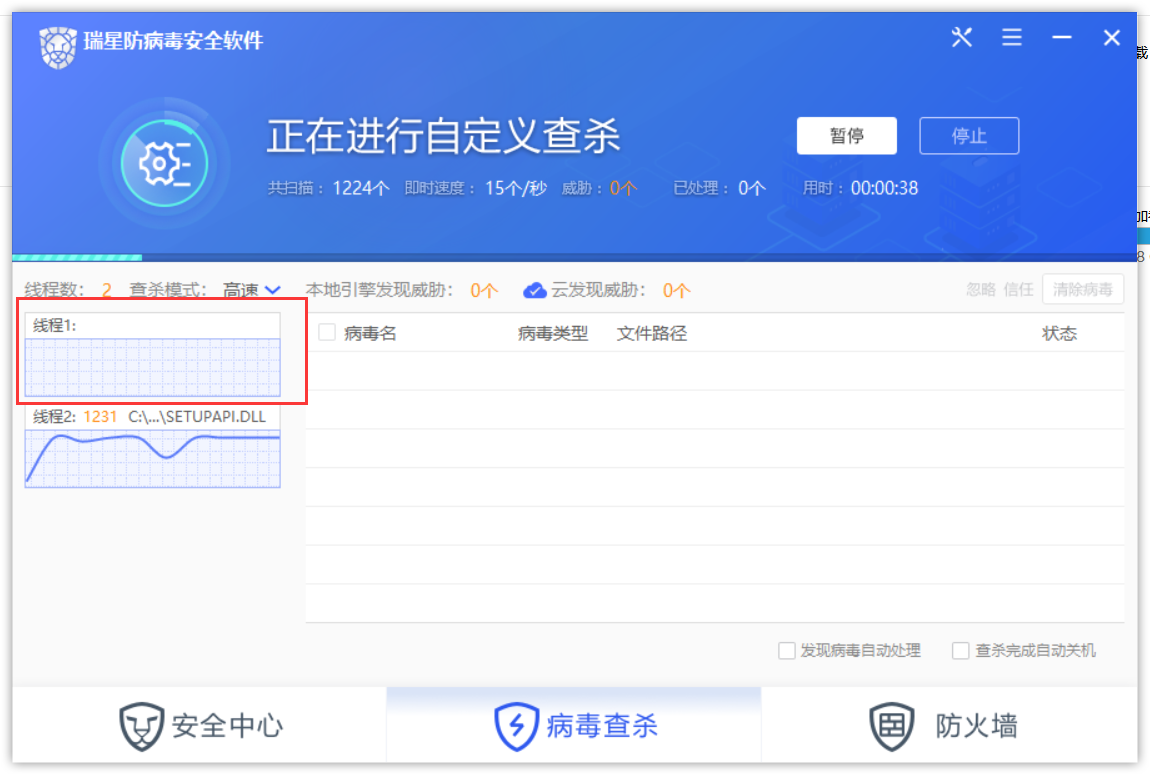This screenshot has height=775, width=1150.
Task: Open the 查杀模式 高速 dropdown
Action: [252, 290]
